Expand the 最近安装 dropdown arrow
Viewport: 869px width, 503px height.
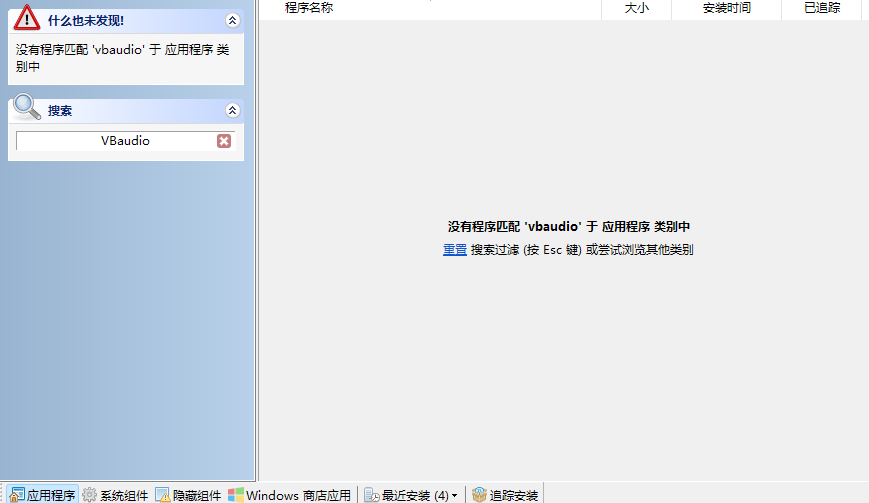(x=455, y=495)
